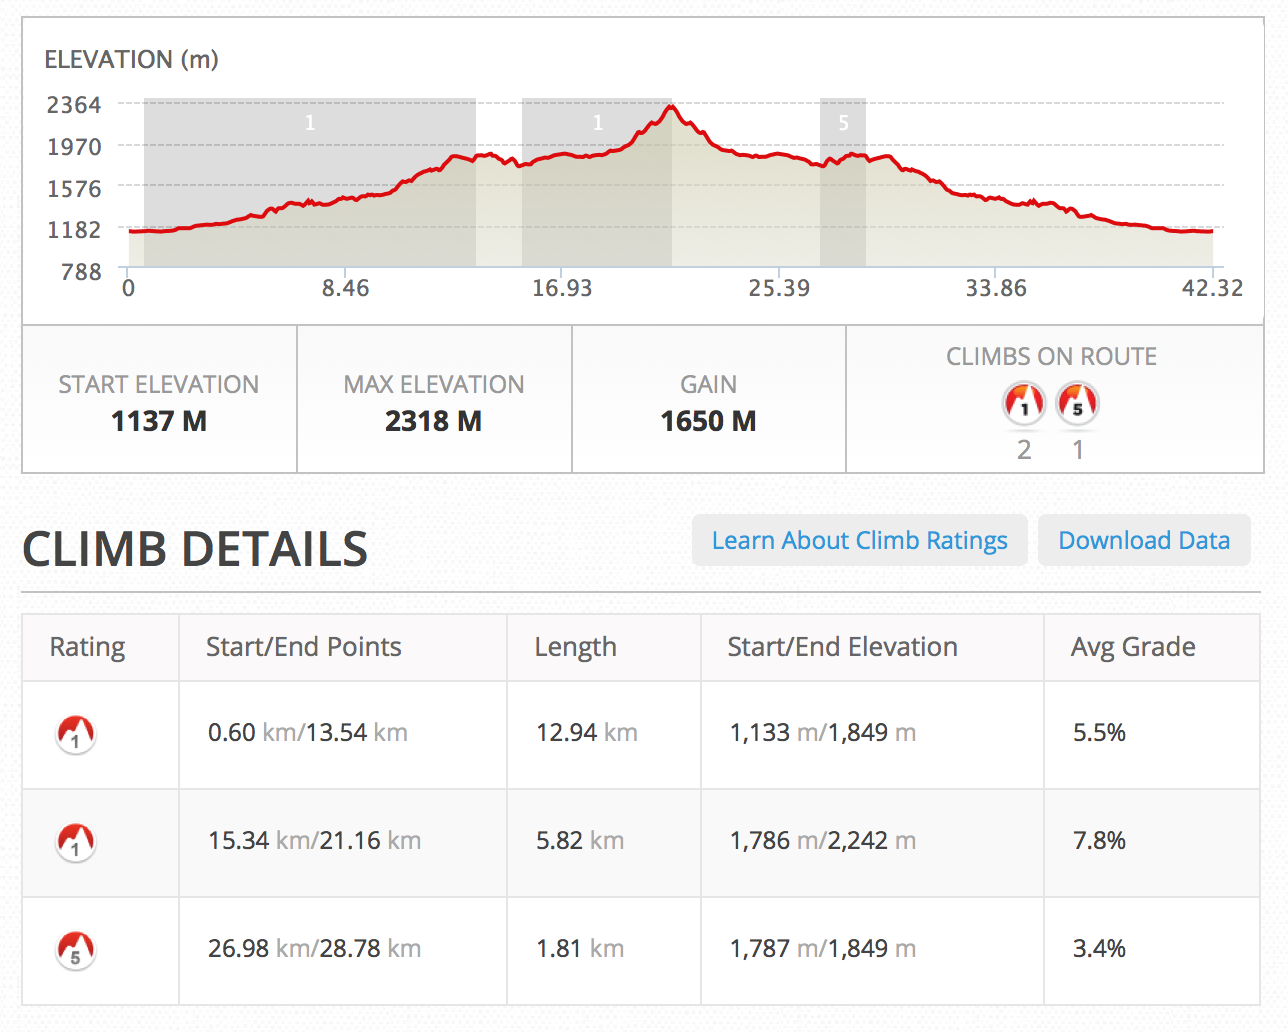Click the category 5 icon under Climbs on Route

(1077, 403)
